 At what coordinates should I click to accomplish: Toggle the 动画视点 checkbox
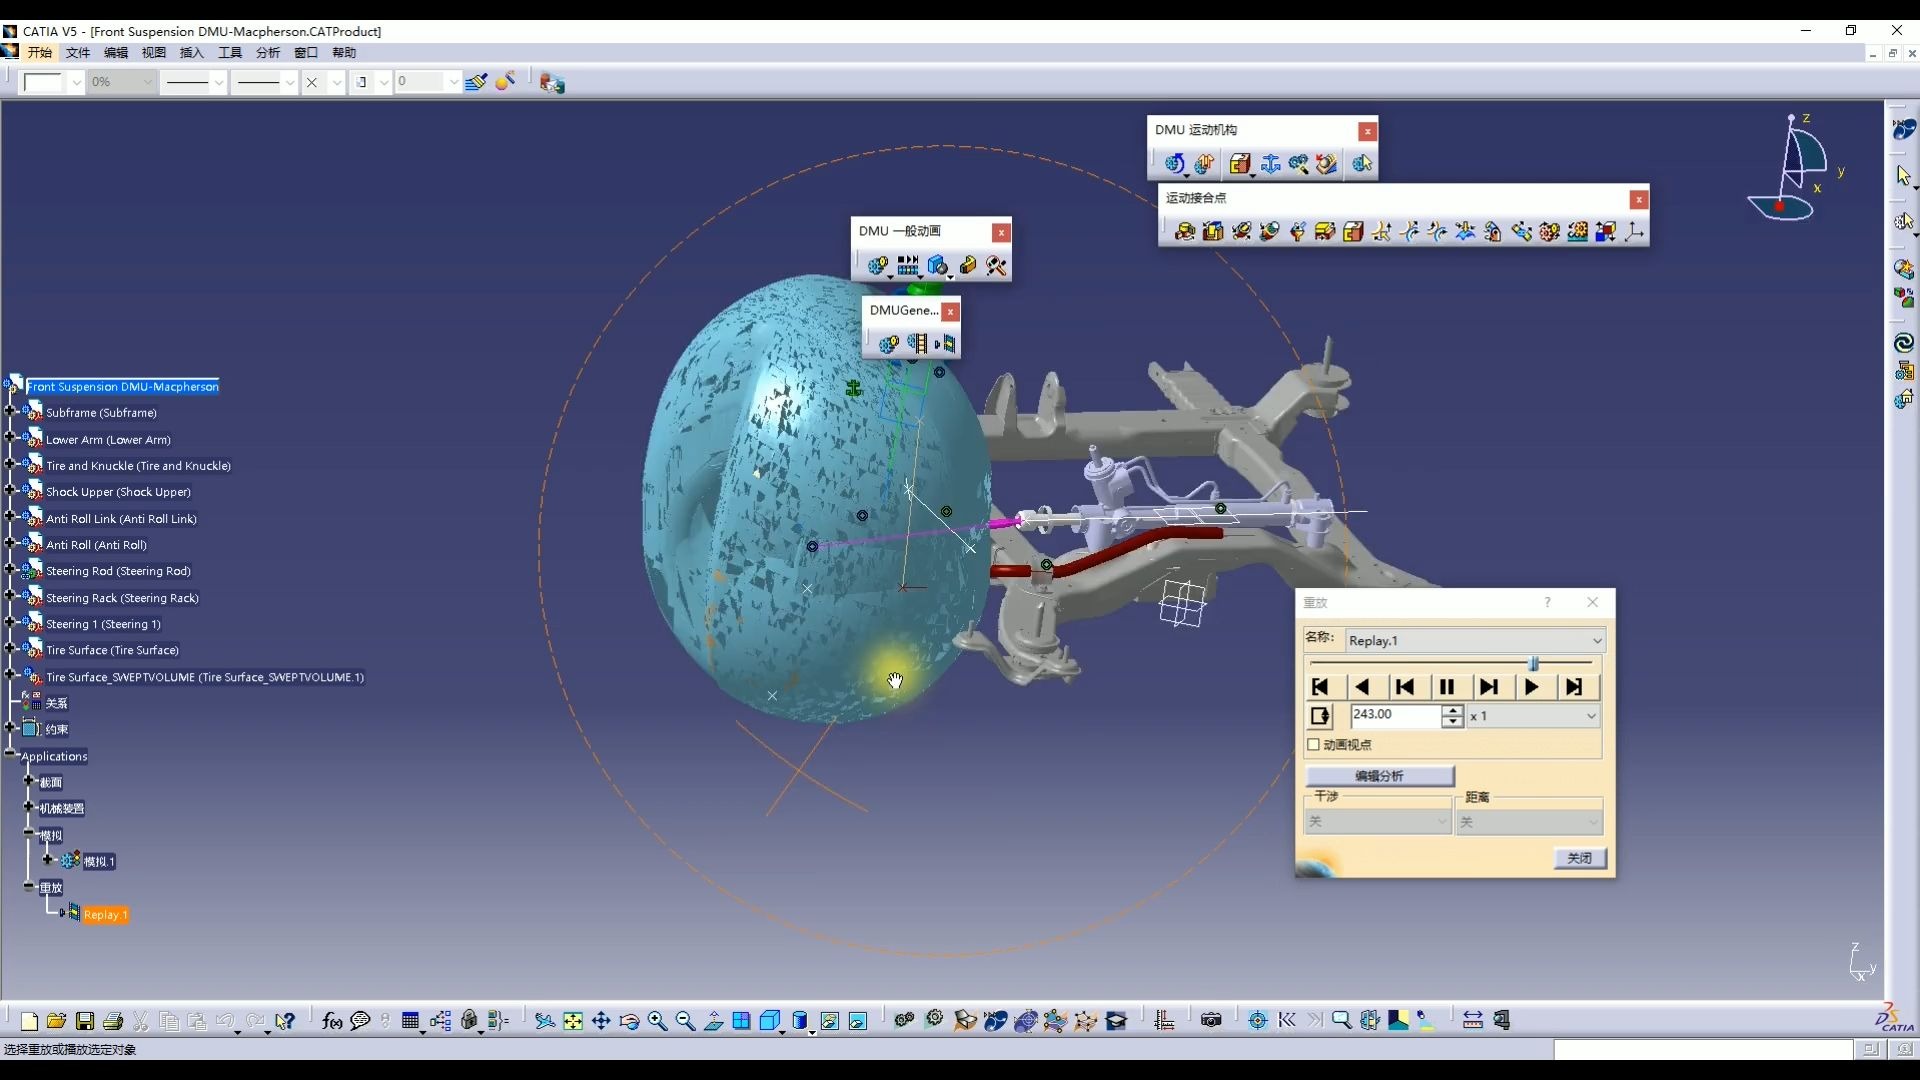coord(1314,745)
